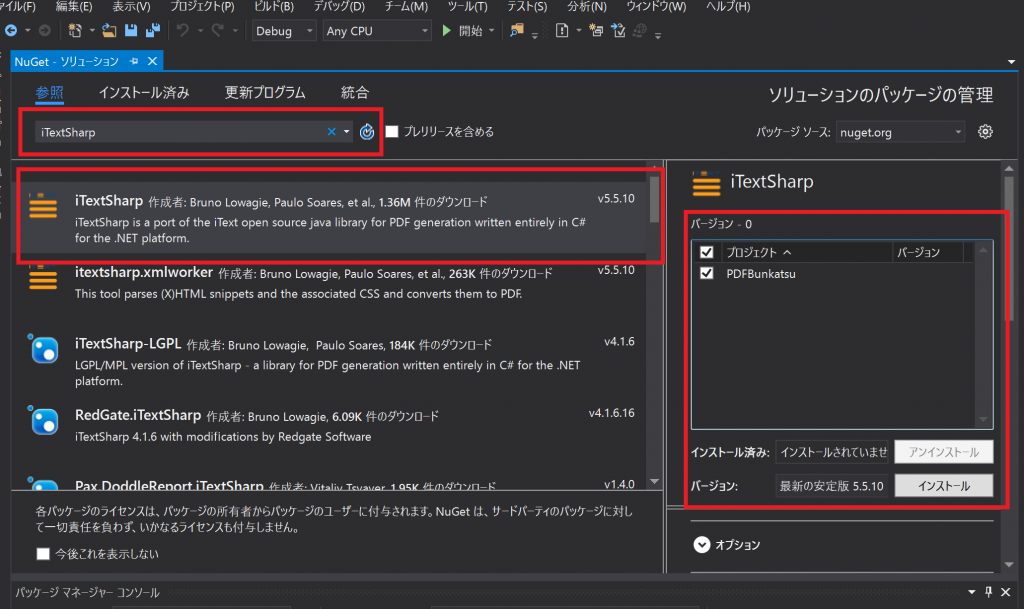1024x609 pixels.
Task: Open the Any CPU platform dropdown
Action: pyautogui.click(x=376, y=30)
